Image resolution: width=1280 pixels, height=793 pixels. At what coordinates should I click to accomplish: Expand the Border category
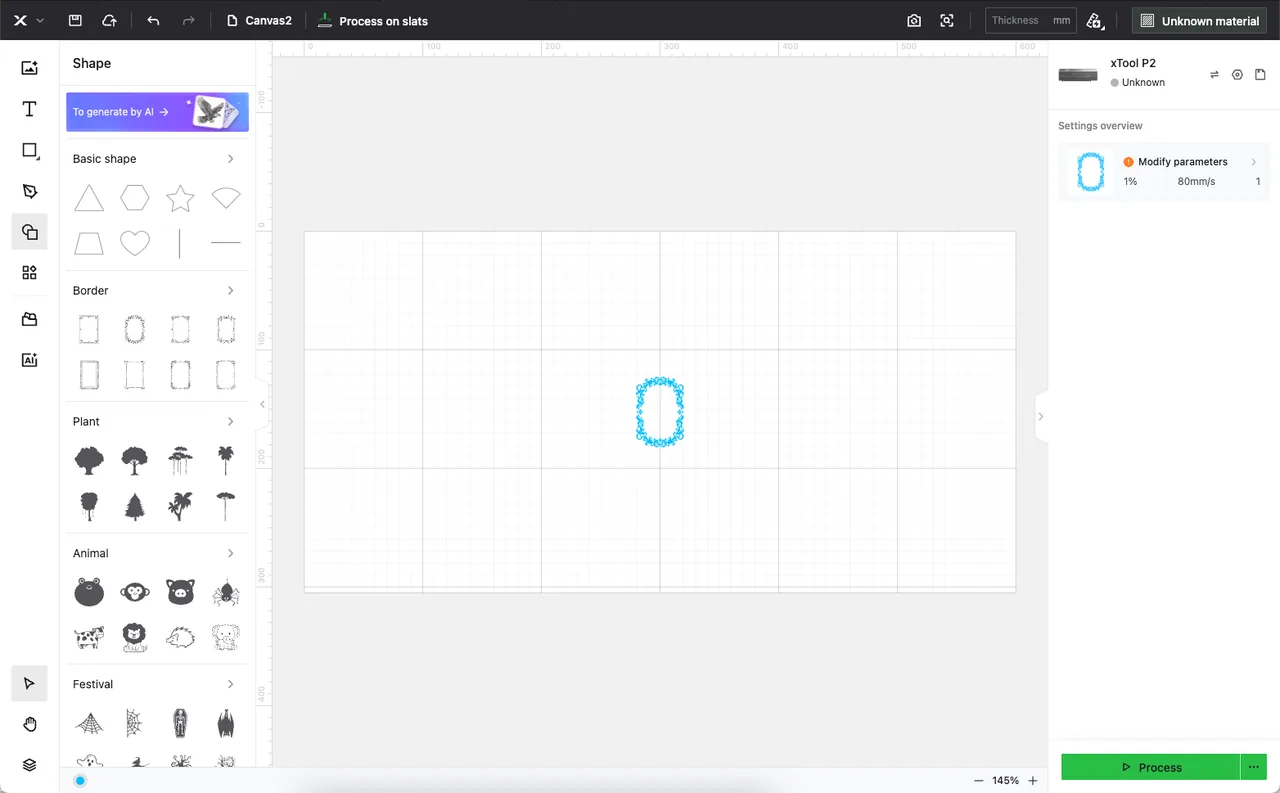[x=230, y=291]
